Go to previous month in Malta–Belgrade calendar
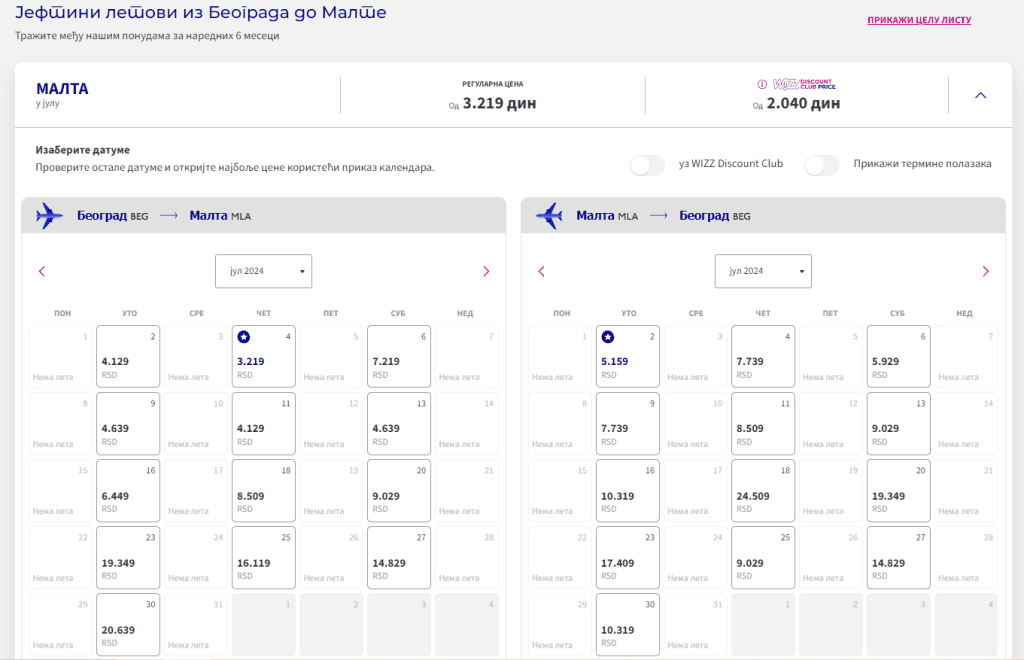This screenshot has width=1024, height=660. click(x=541, y=272)
